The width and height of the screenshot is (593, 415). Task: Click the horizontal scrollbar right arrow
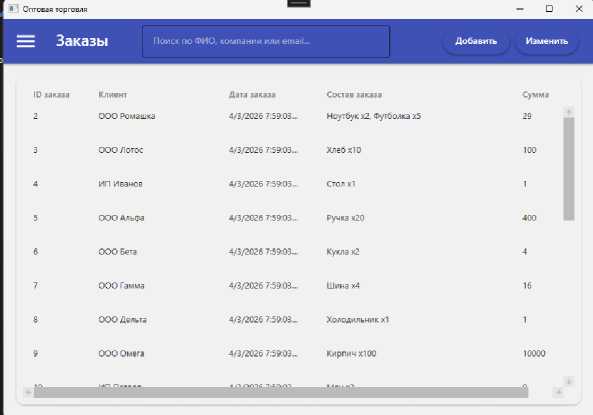point(559,392)
